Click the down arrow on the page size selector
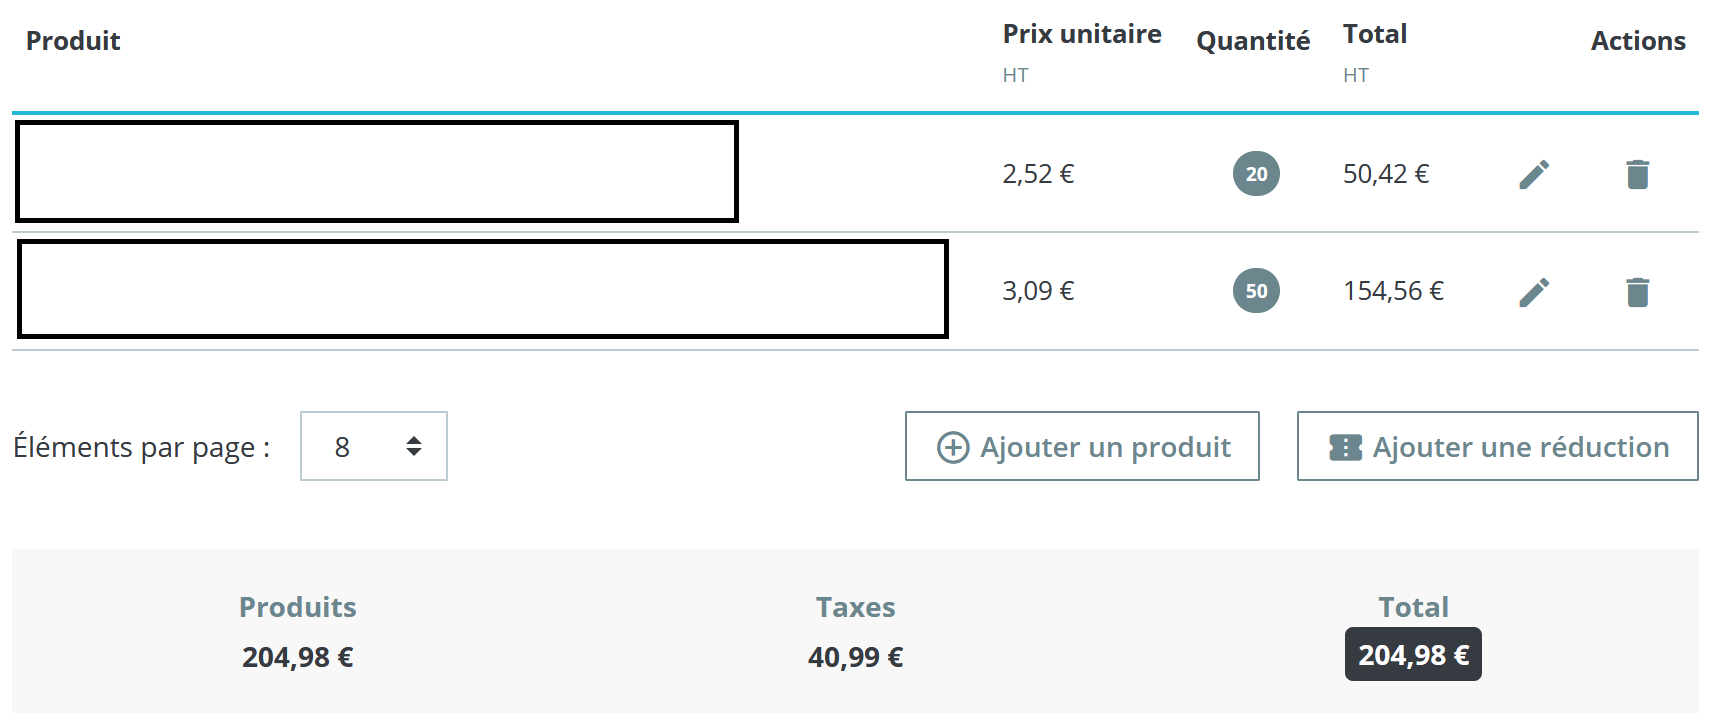Image resolution: width=1711 pixels, height=721 pixels. 412,453
